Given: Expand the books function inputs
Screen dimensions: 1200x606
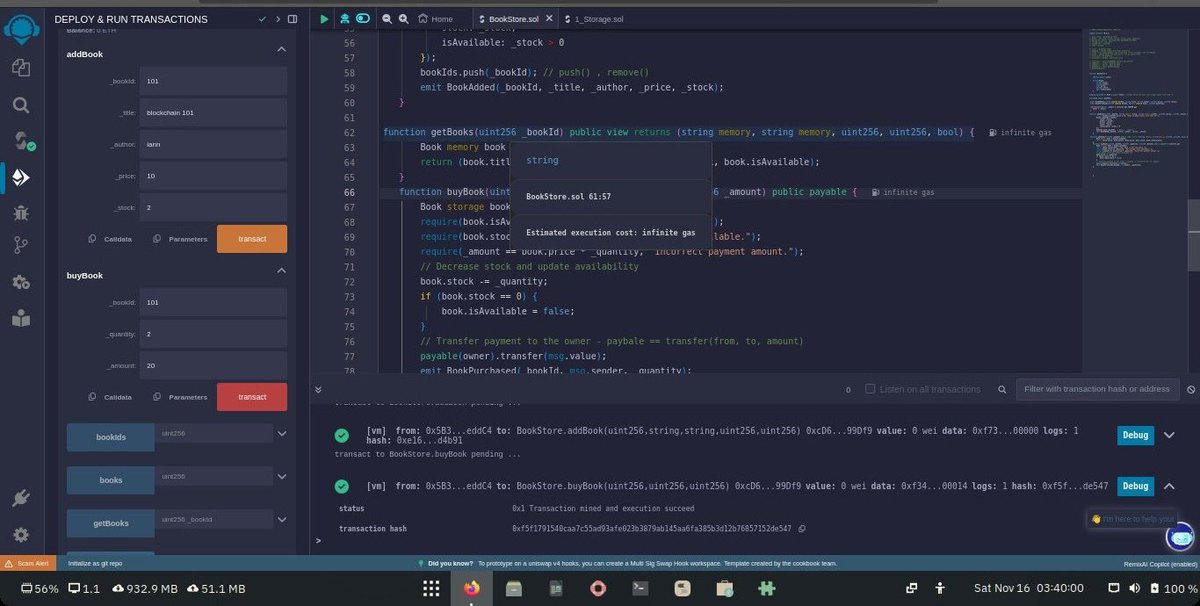Looking at the screenshot, I should (x=281, y=477).
